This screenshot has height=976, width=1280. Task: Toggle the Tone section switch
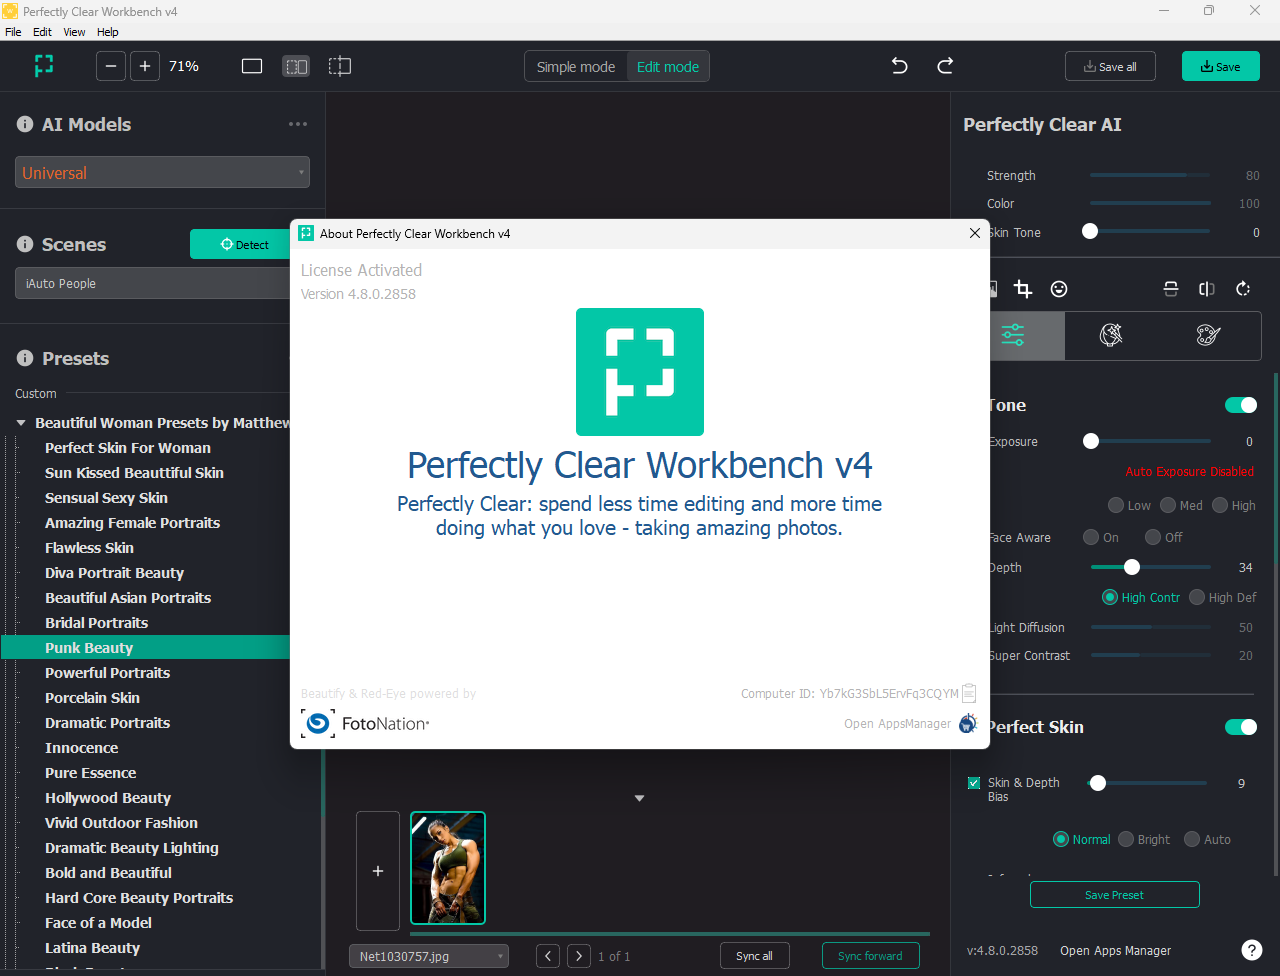click(x=1241, y=405)
